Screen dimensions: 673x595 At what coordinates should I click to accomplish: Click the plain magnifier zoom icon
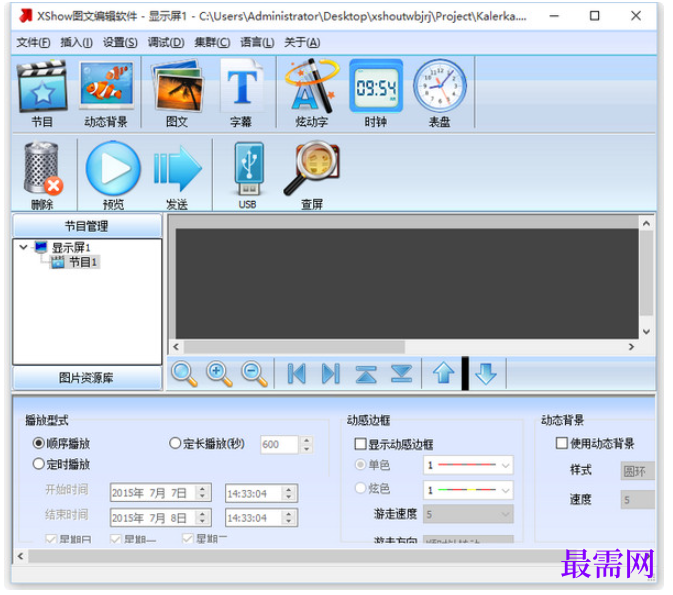[184, 373]
